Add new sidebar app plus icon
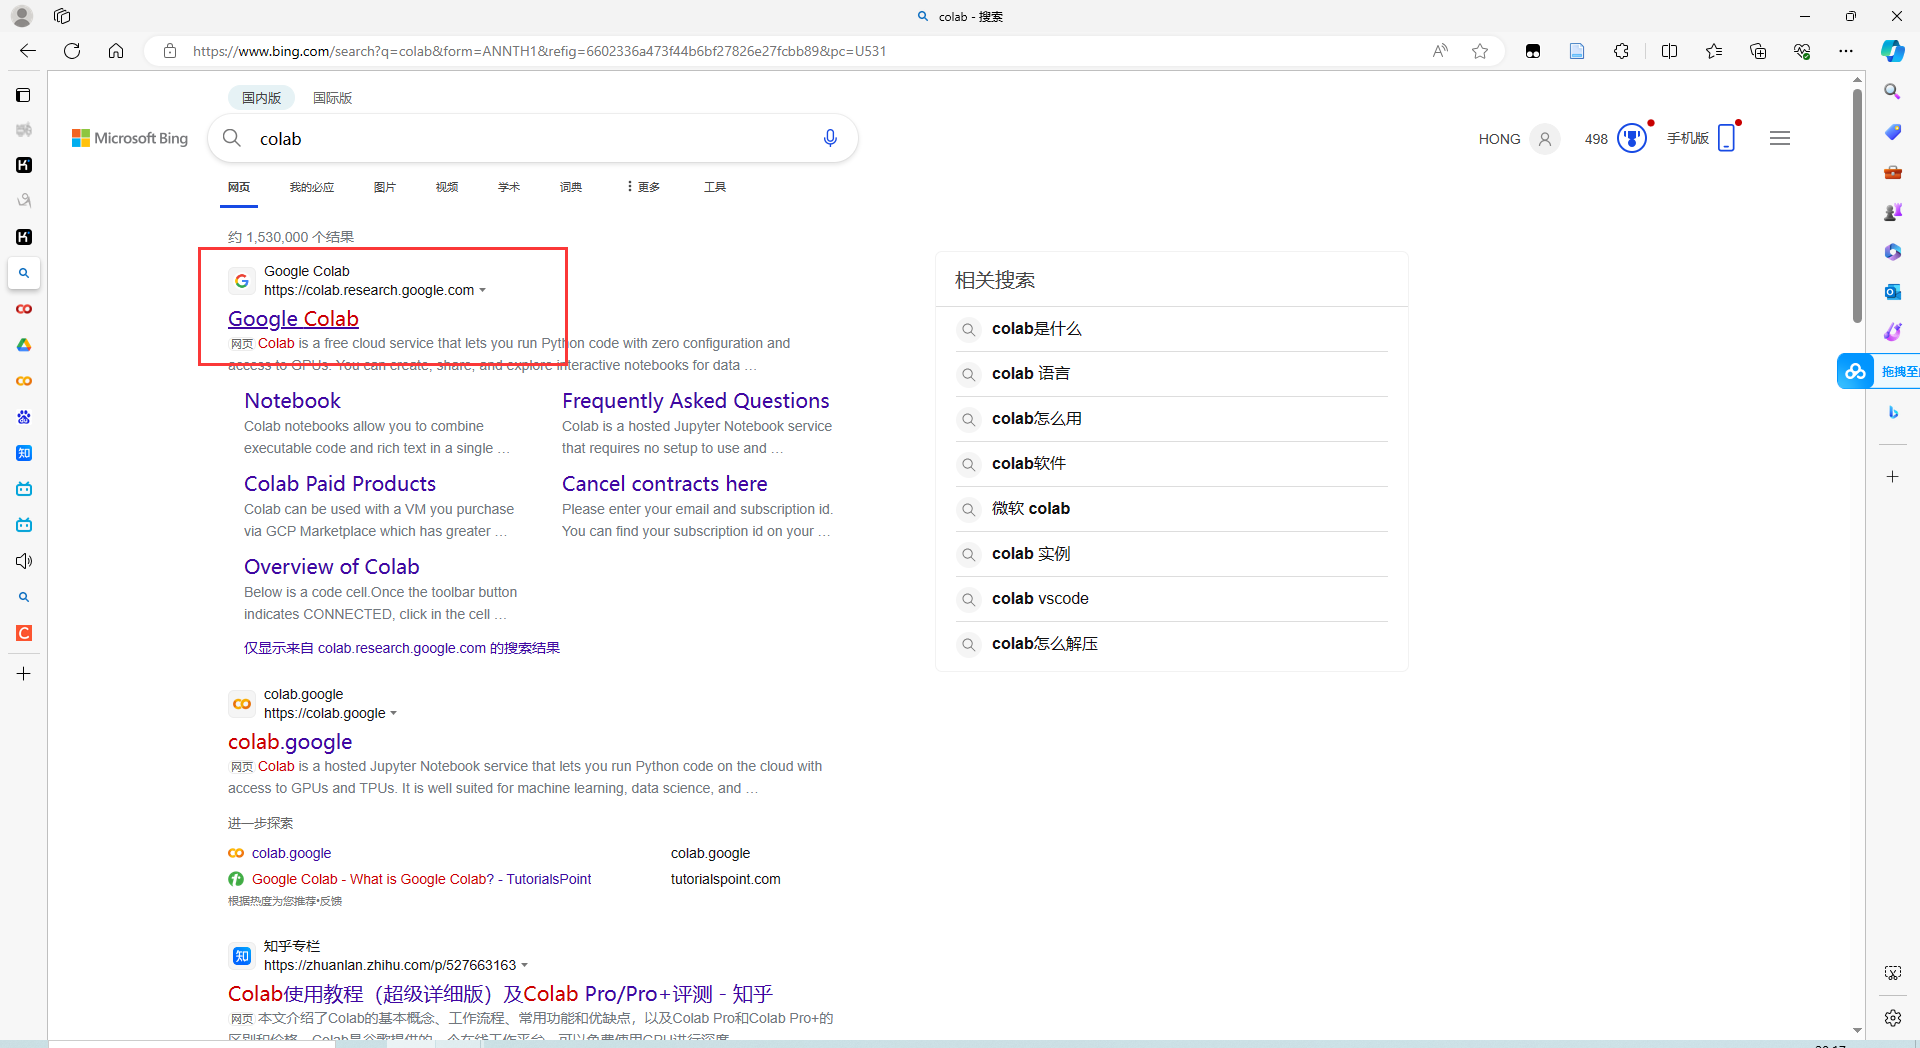 [x=1892, y=477]
